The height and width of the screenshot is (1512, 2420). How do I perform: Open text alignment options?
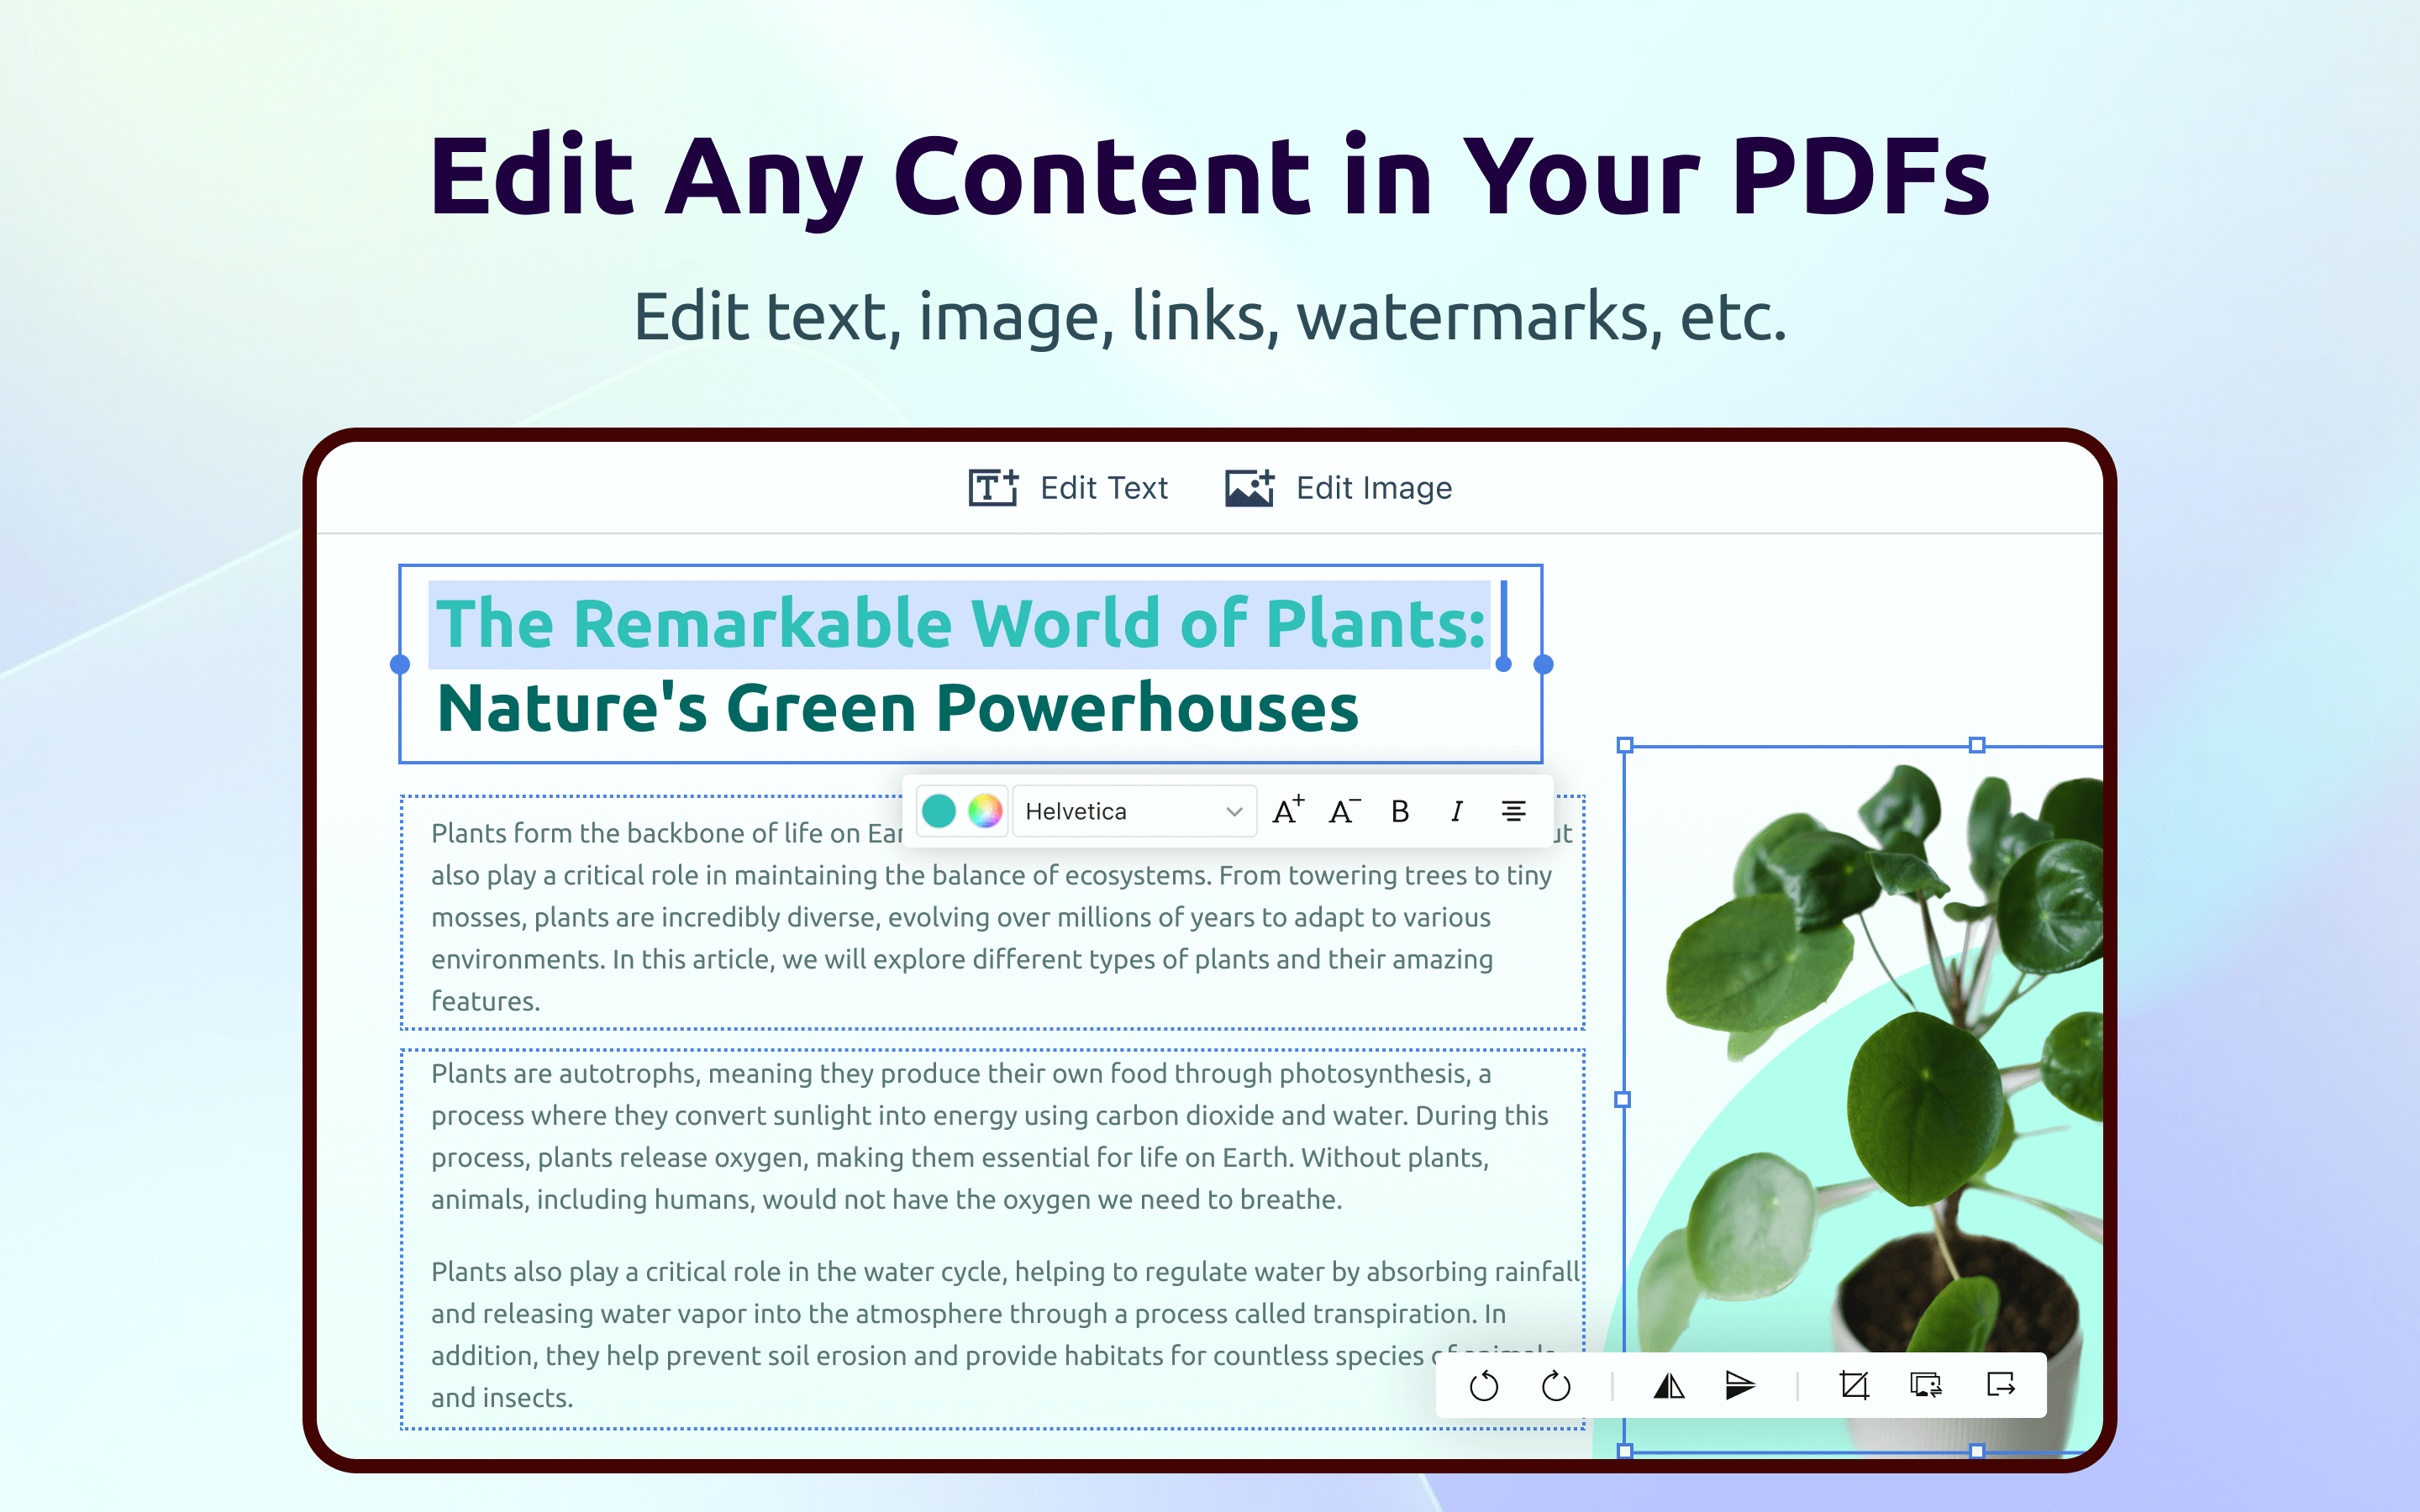click(x=1514, y=811)
